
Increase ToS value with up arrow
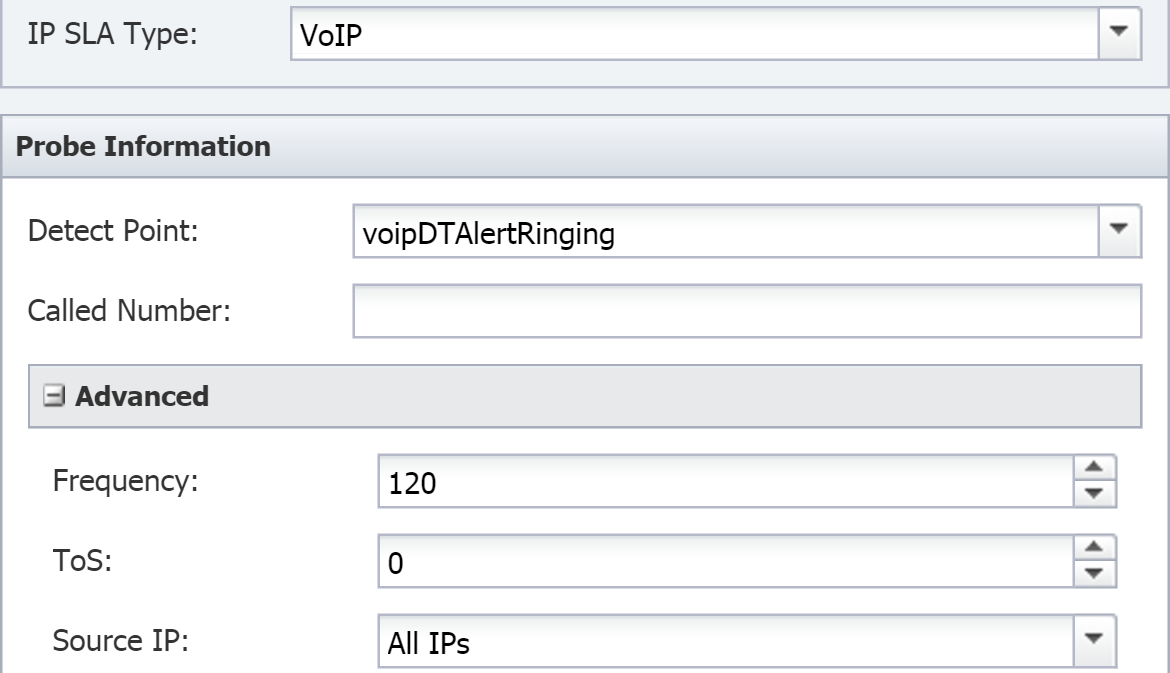click(x=1094, y=548)
